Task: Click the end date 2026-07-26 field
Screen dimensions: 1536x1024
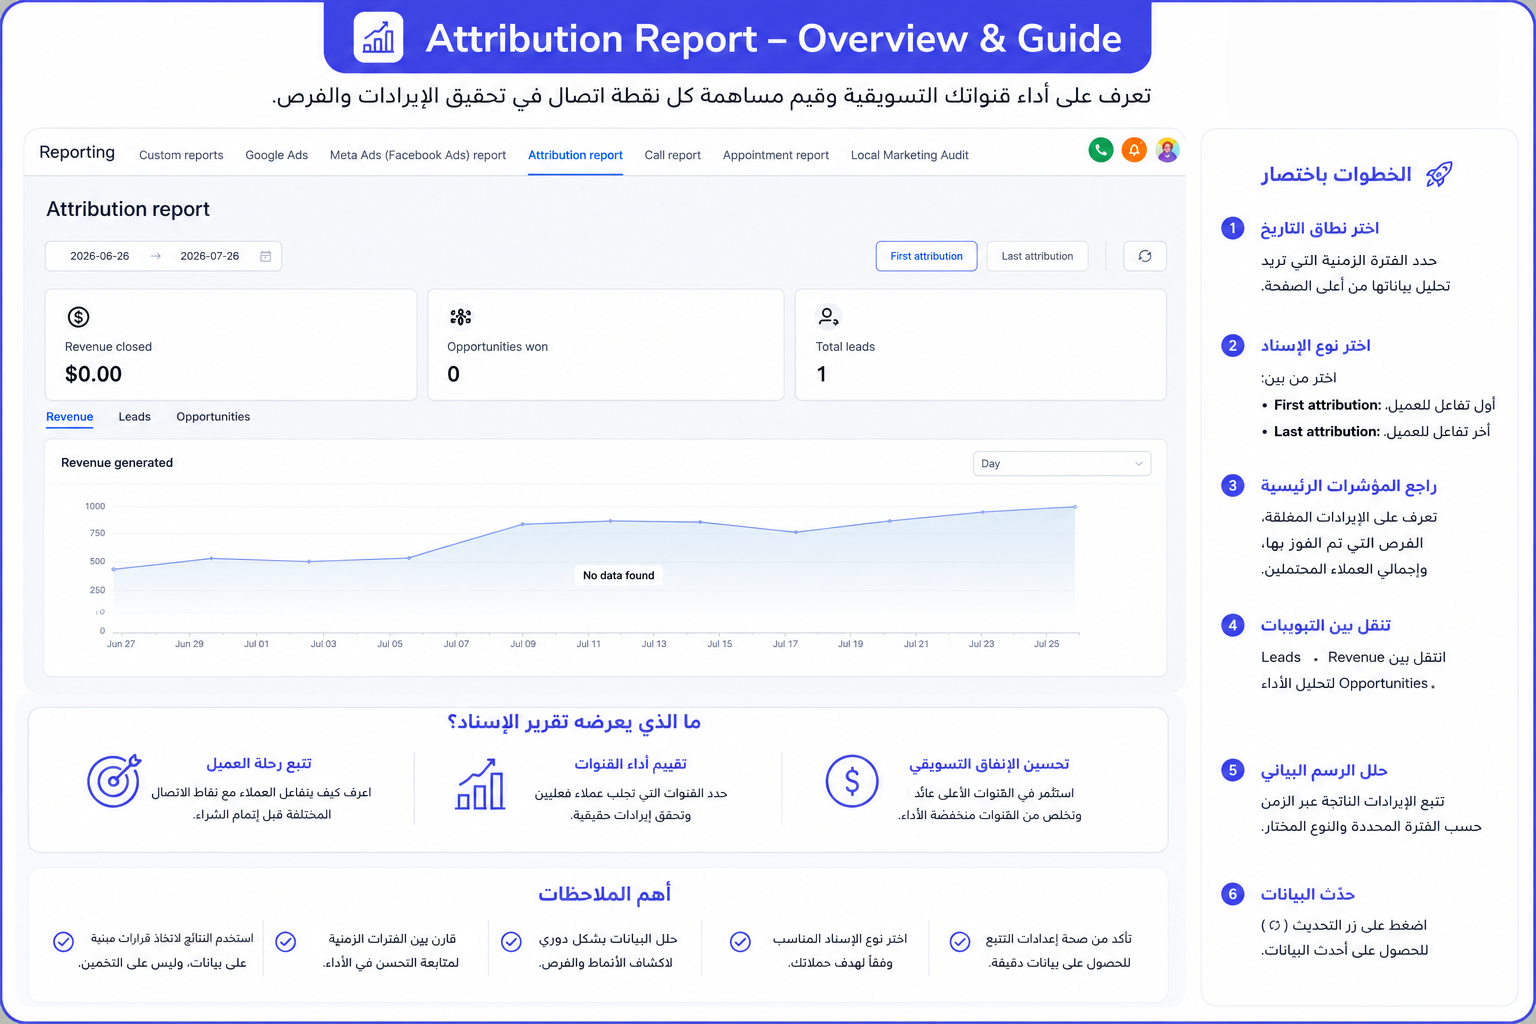Action: click(x=210, y=256)
